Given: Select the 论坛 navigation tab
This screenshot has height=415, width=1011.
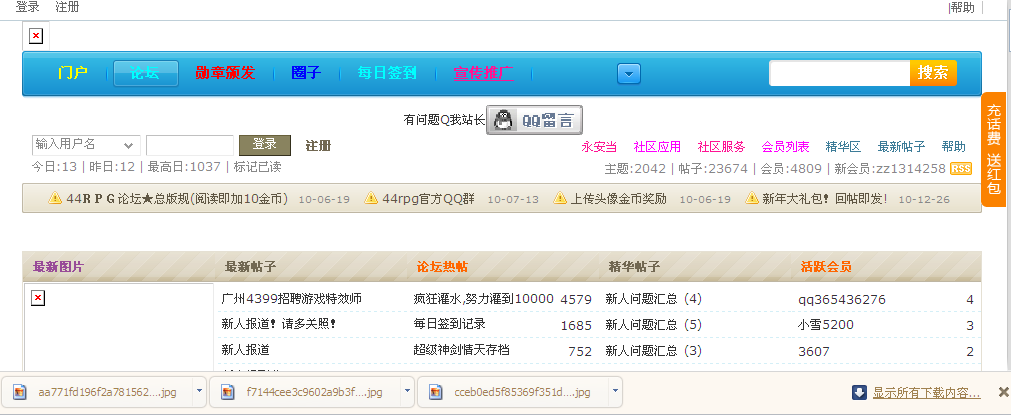Looking at the screenshot, I should point(146,73).
